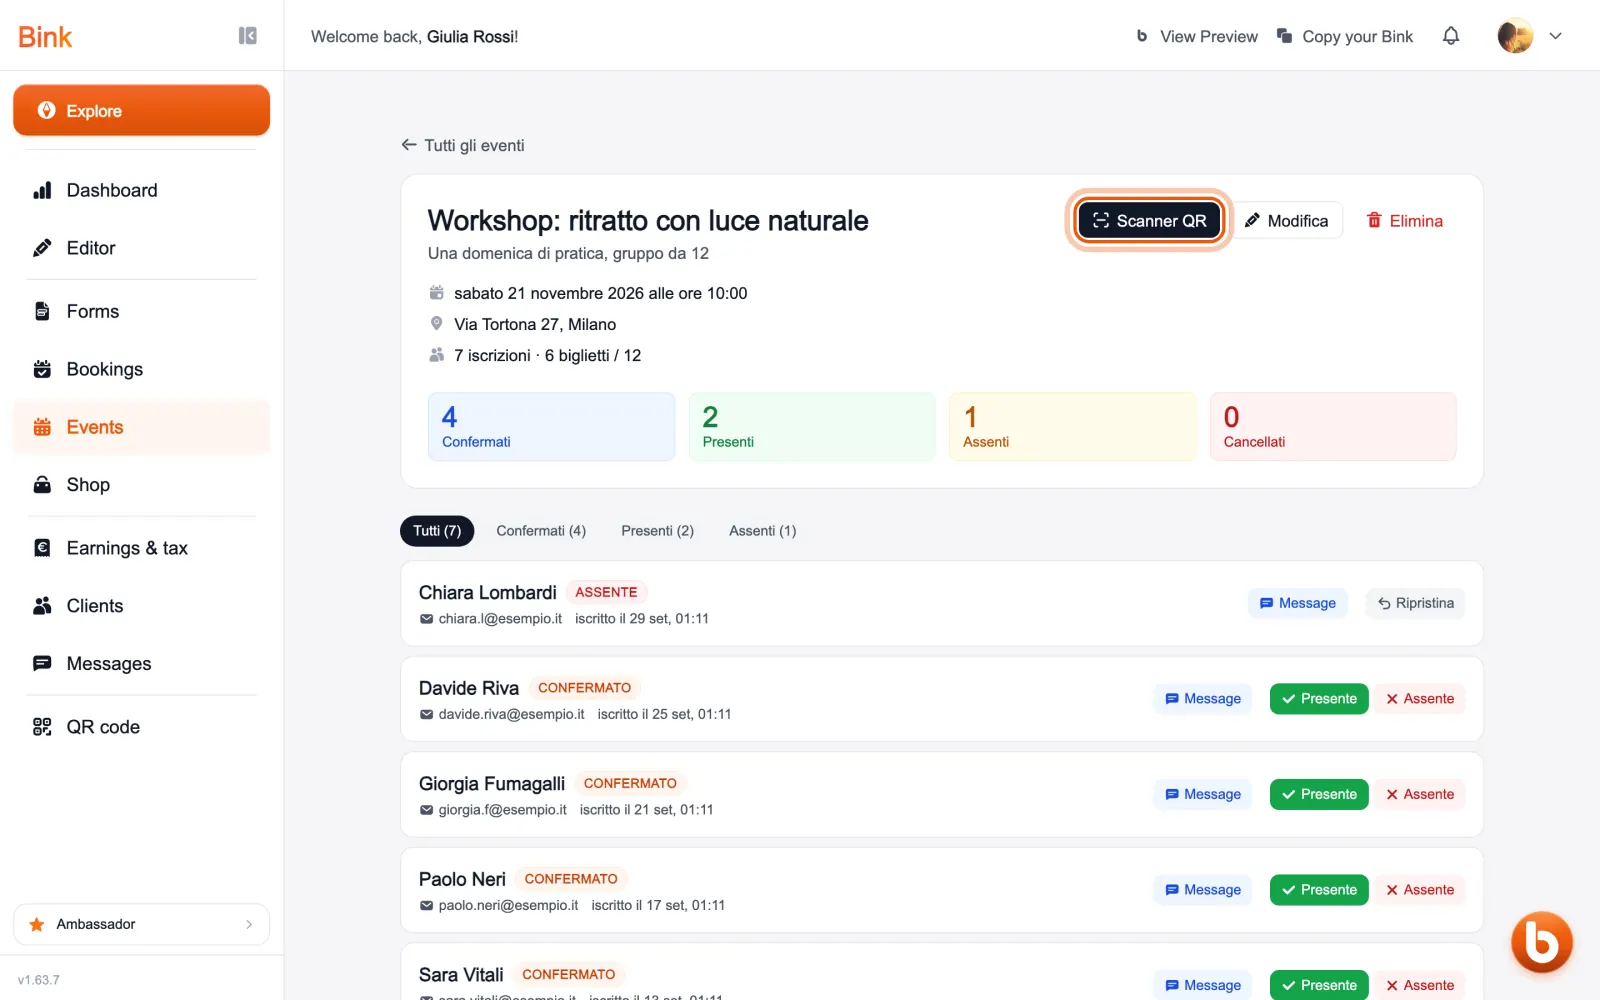
Task: Edit the event with Modifica
Action: click(x=1287, y=221)
